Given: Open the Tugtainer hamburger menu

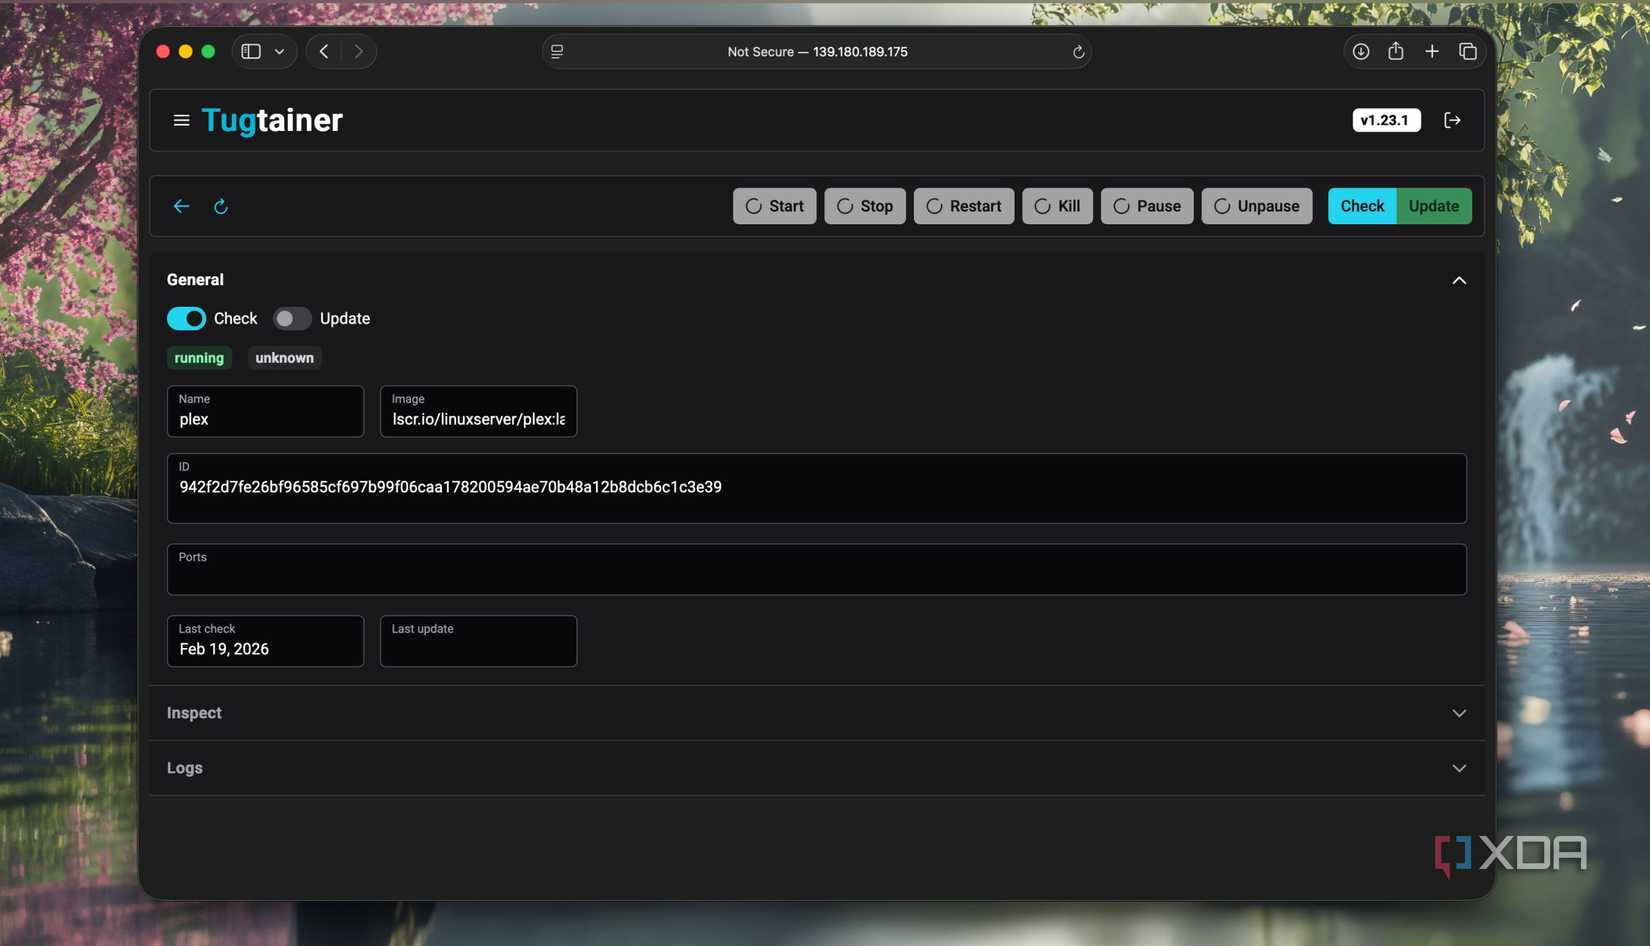Looking at the screenshot, I should coord(181,120).
